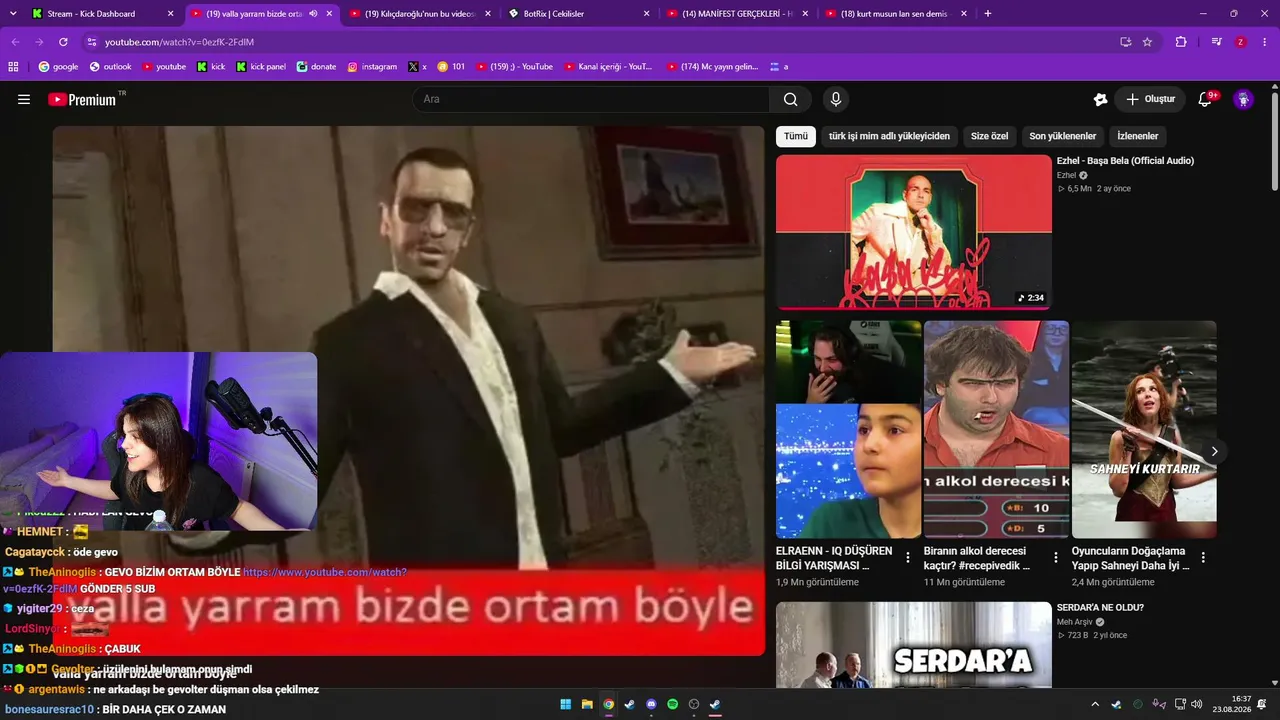Open the instagram bookmark

372,67
